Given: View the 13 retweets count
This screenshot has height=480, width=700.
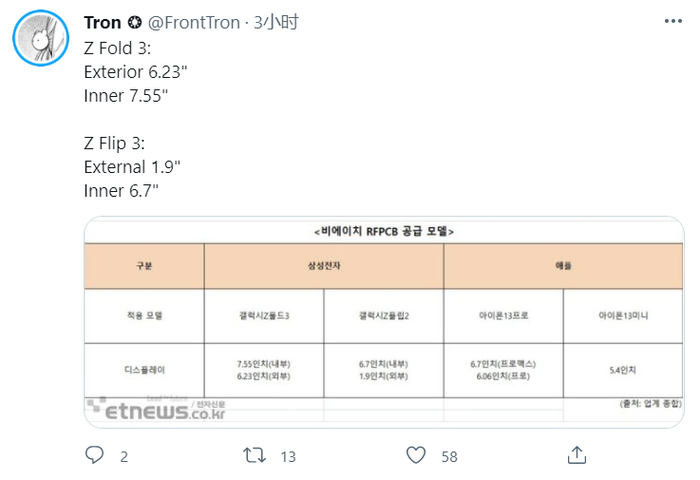Looking at the screenshot, I should coord(288,456).
